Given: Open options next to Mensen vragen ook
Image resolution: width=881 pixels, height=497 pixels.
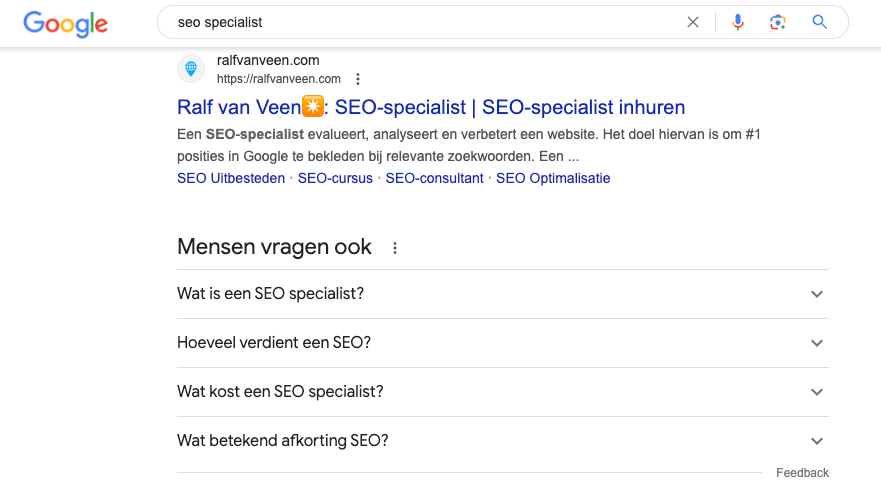Looking at the screenshot, I should (395, 248).
